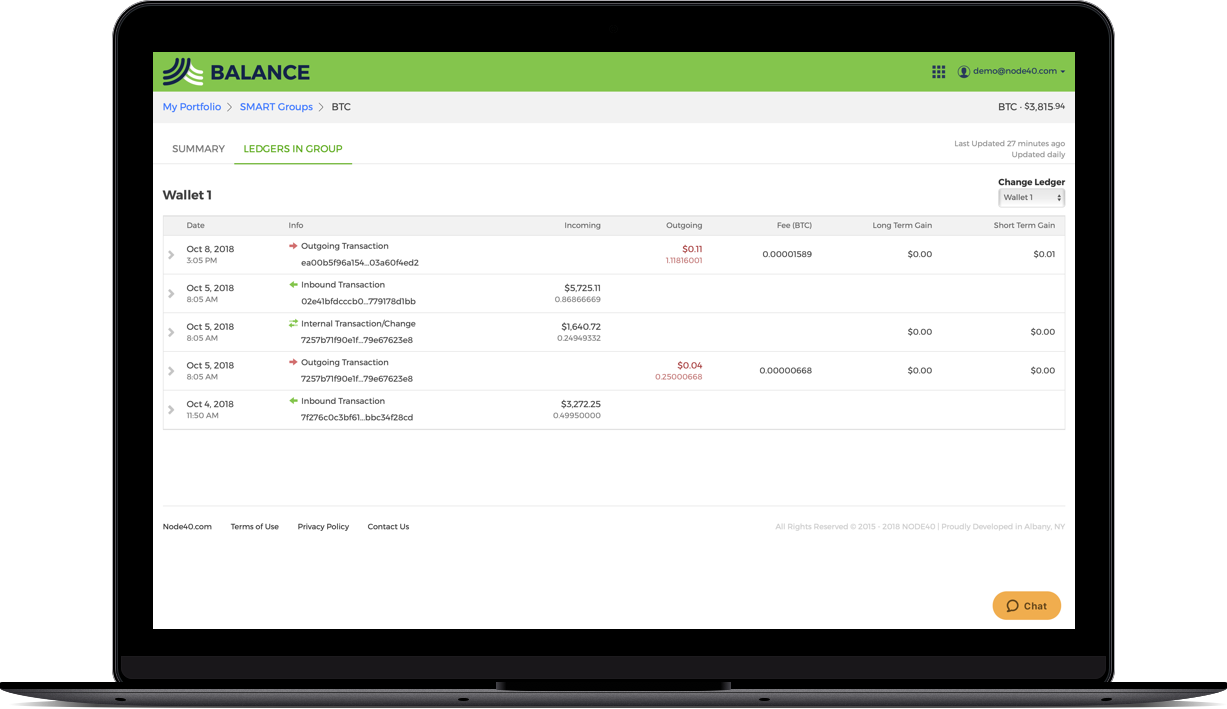Viewport: 1227px width, 709px height.
Task: Open the Chat button
Action: [x=1026, y=606]
